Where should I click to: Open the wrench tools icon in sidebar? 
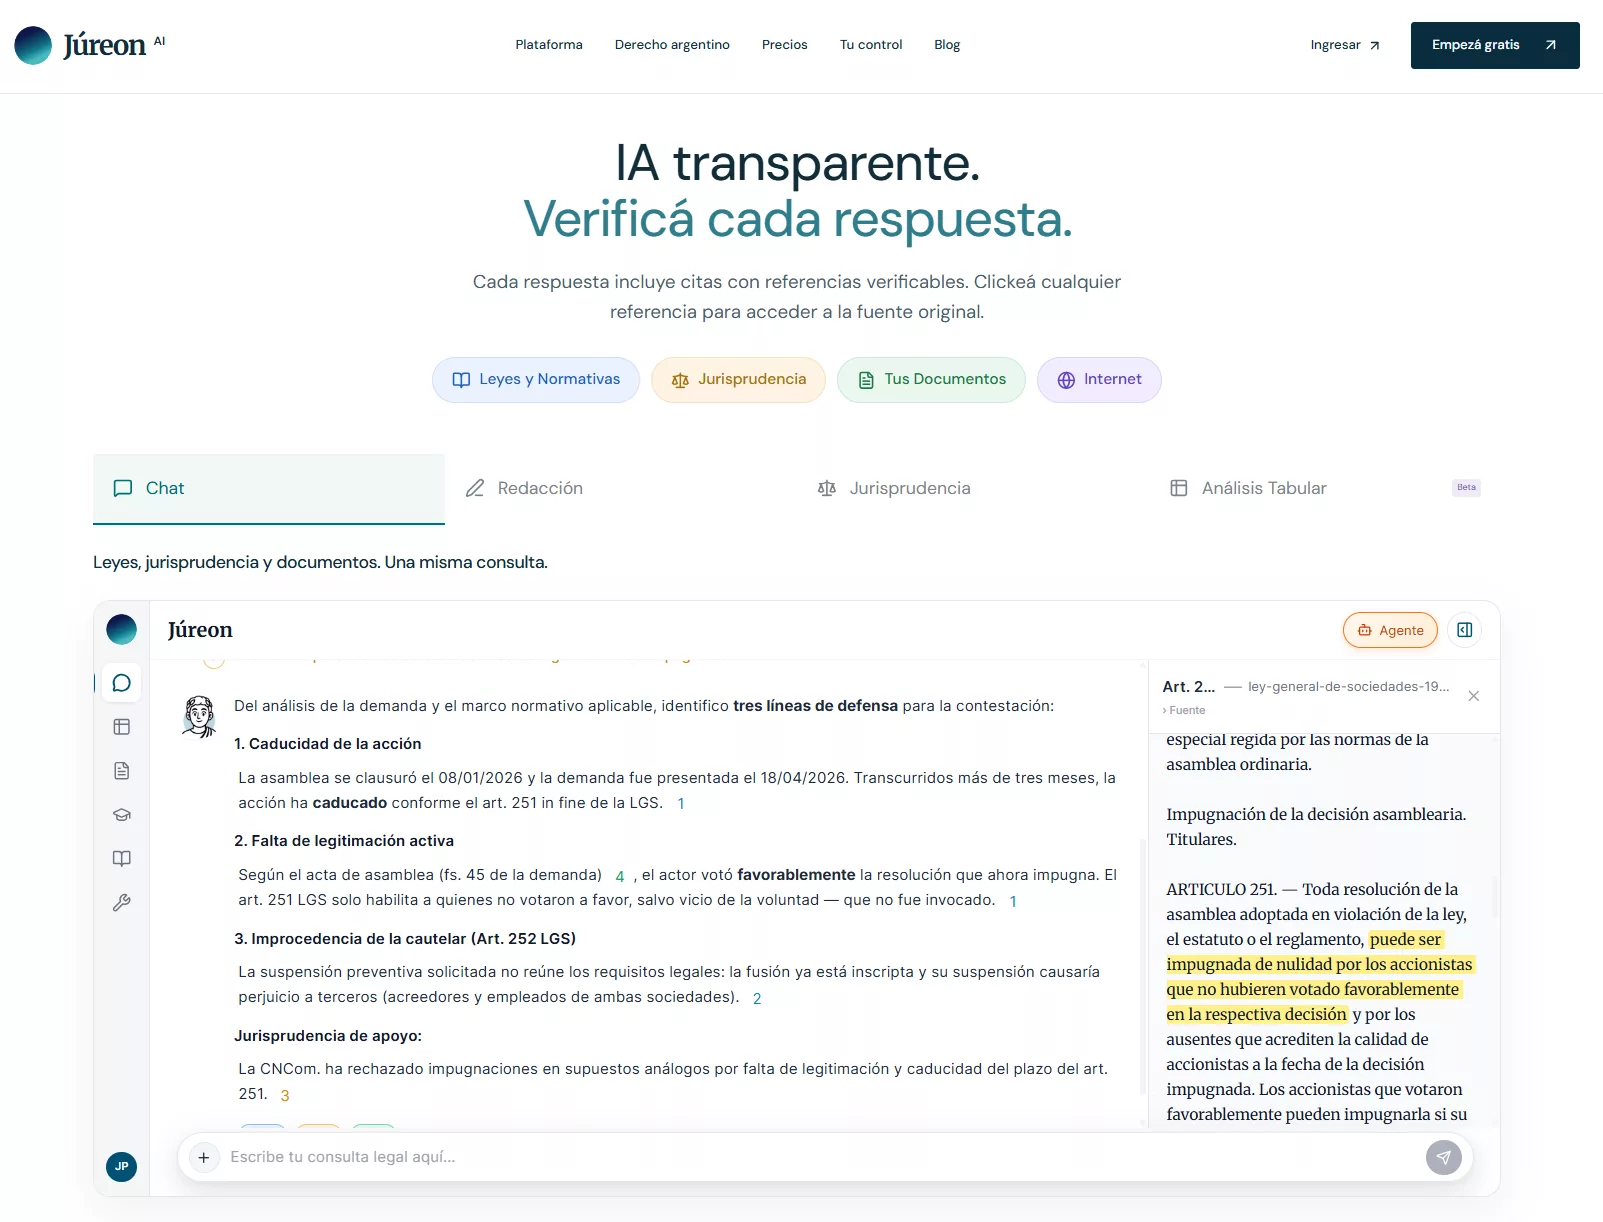click(122, 903)
